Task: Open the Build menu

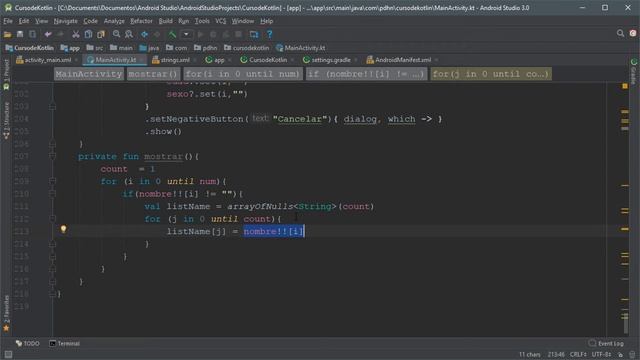Action: point(165,21)
